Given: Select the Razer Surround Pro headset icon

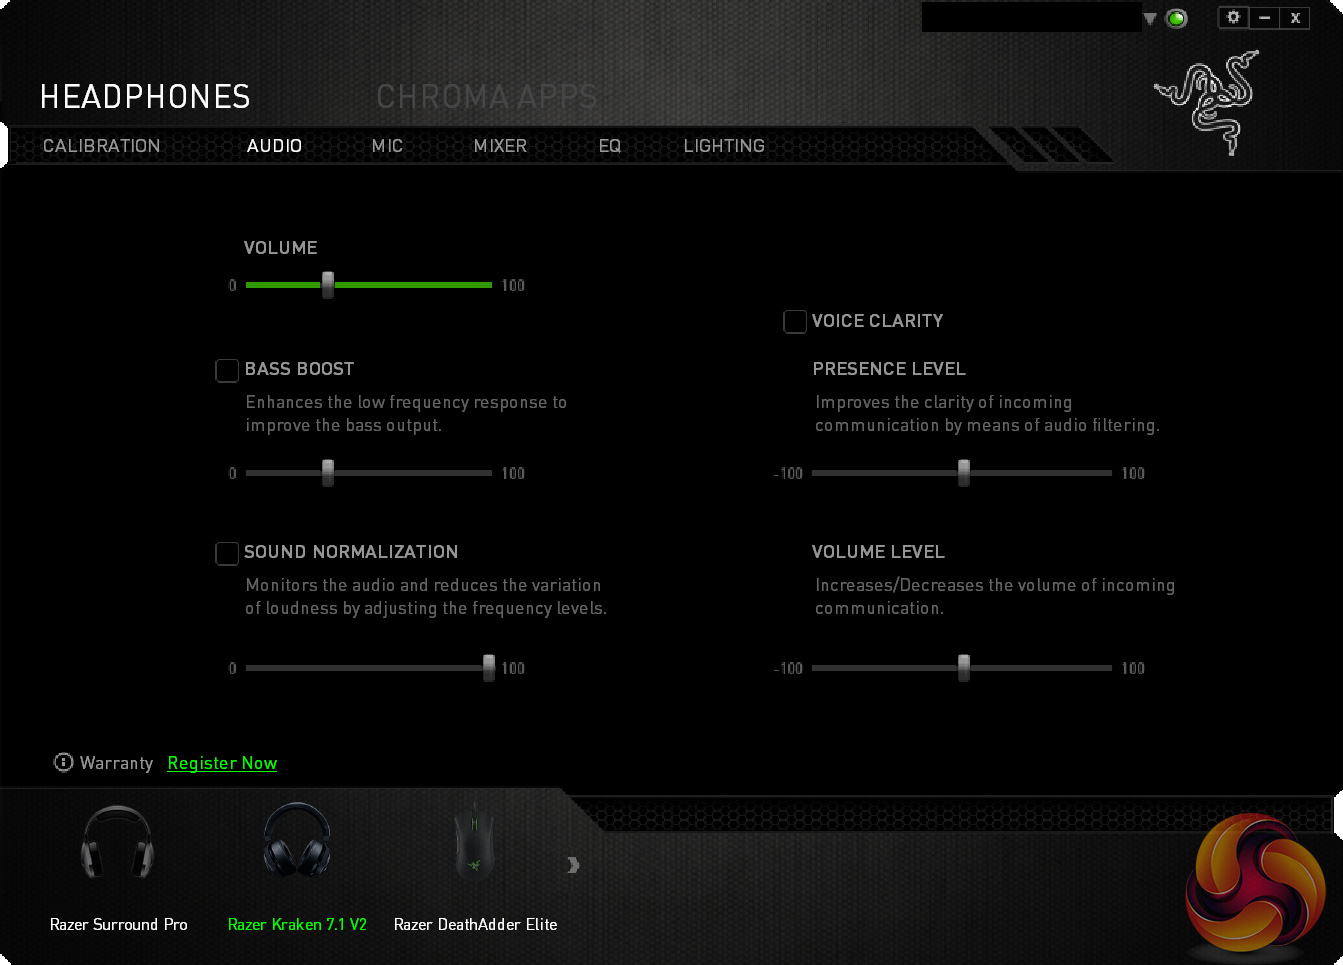Looking at the screenshot, I should point(117,842).
